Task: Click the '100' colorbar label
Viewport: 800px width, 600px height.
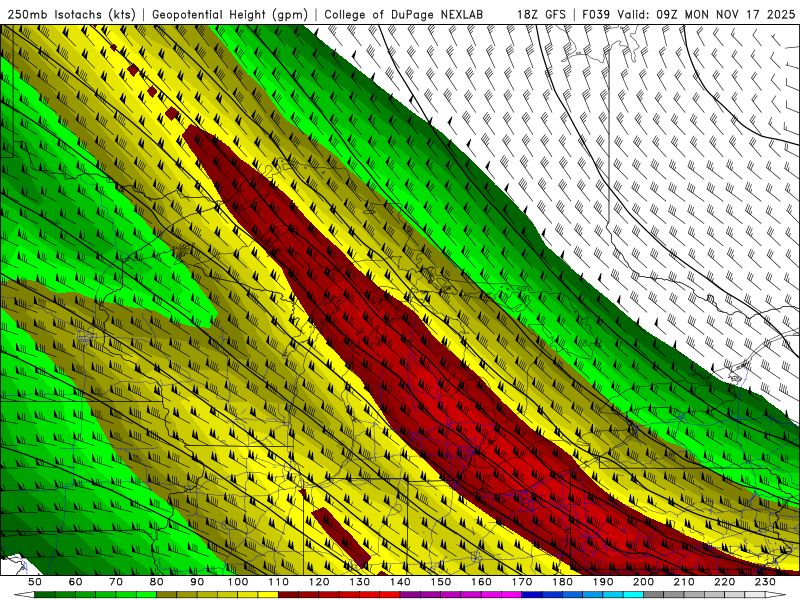Action: coord(238,582)
